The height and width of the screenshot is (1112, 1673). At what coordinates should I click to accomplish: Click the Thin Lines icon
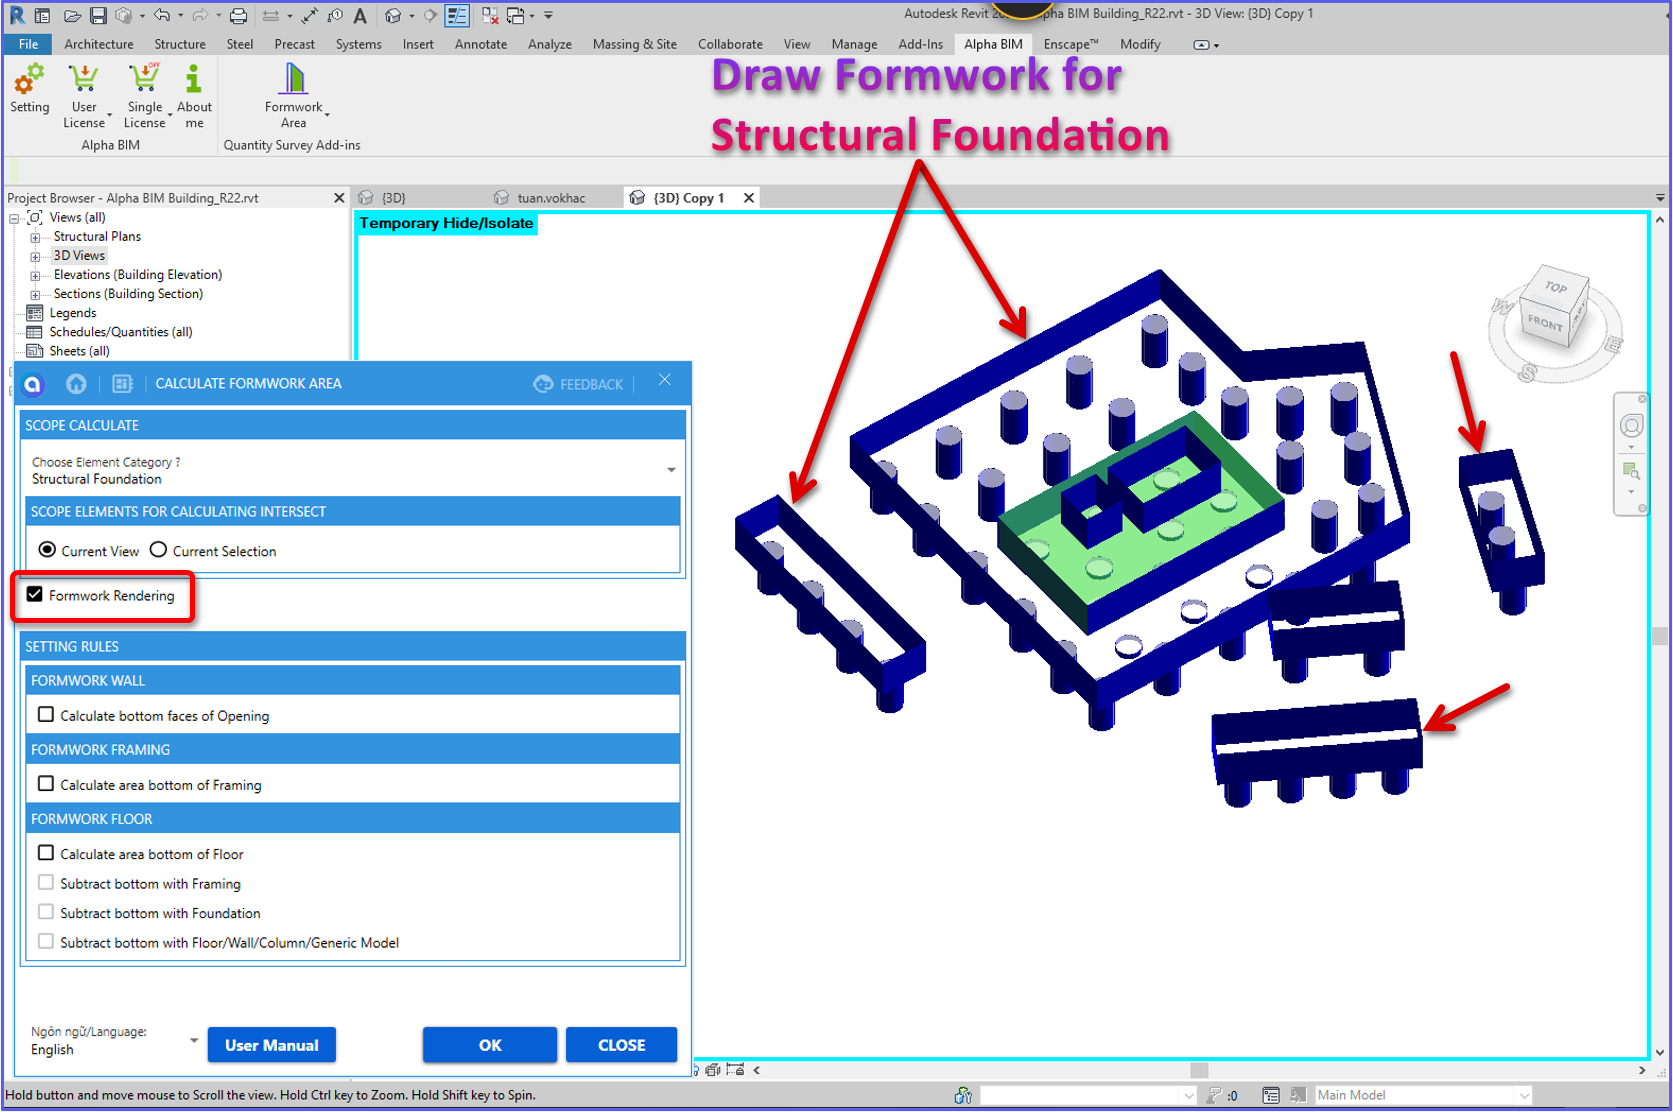[x=457, y=15]
